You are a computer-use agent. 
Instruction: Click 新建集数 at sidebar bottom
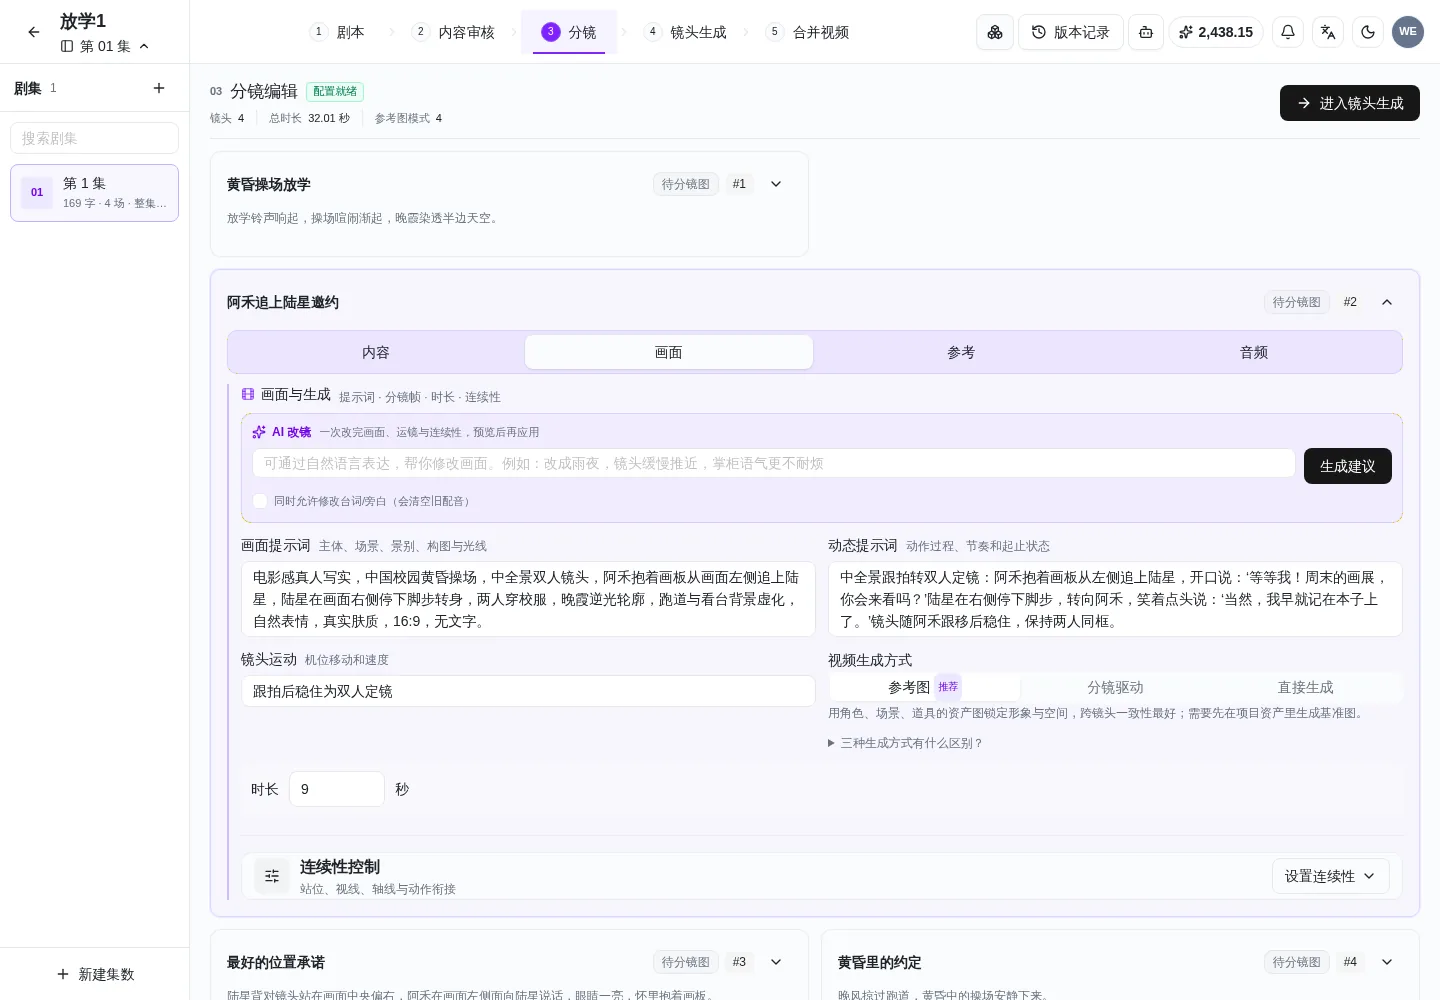coord(95,974)
